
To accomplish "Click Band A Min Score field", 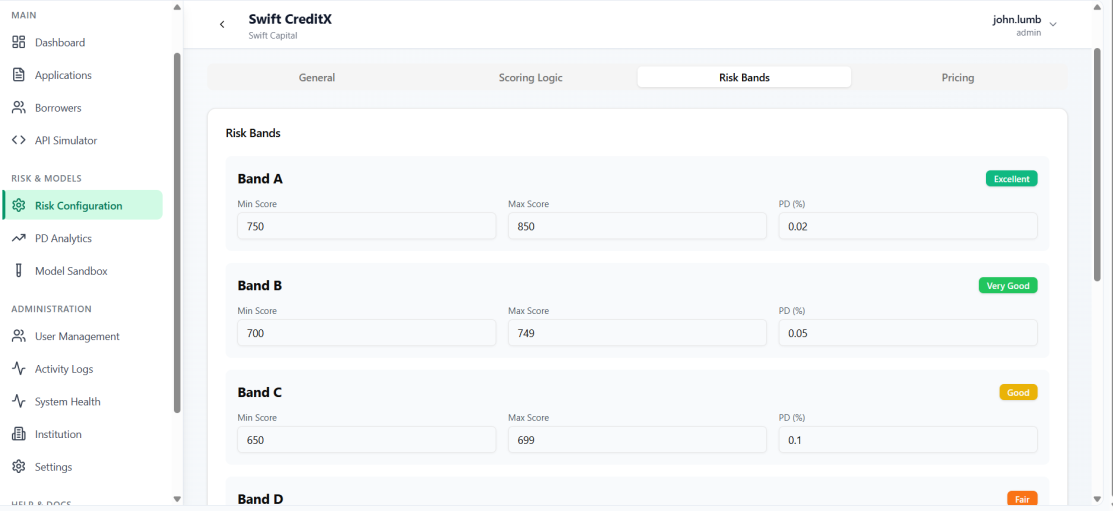I will 366,226.
